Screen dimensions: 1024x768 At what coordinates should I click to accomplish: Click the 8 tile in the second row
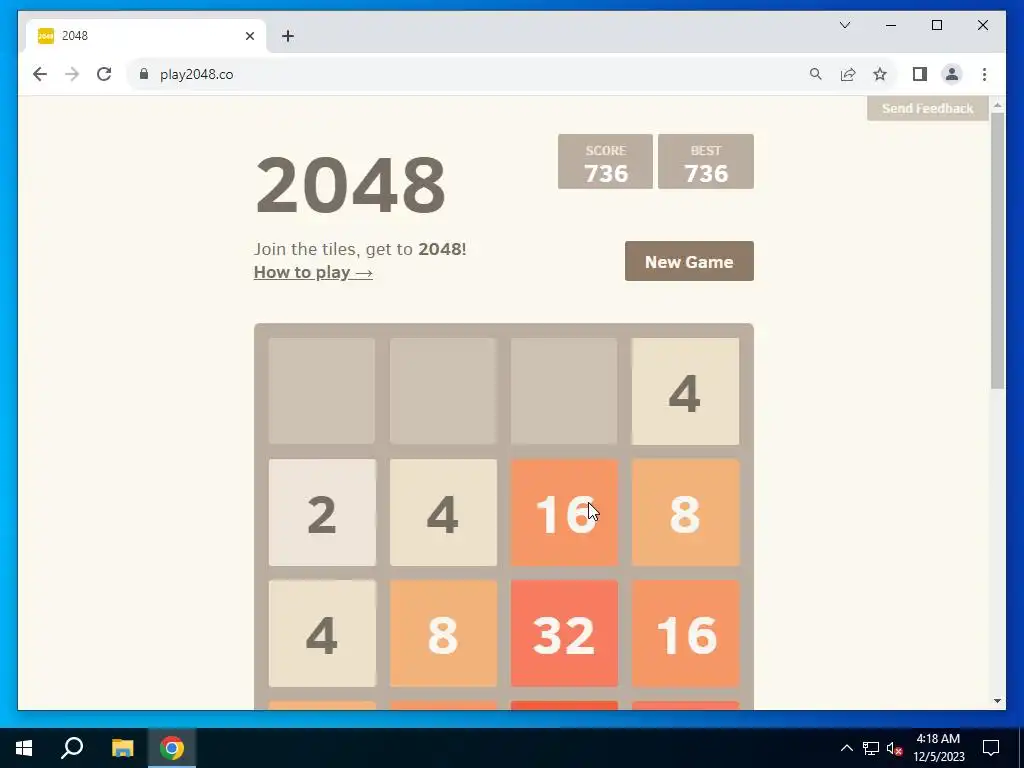pos(685,513)
